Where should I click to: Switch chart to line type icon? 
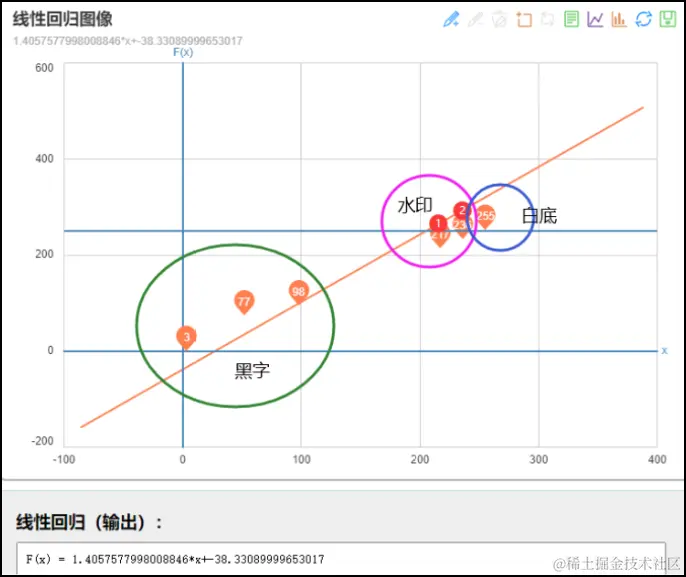coord(595,19)
